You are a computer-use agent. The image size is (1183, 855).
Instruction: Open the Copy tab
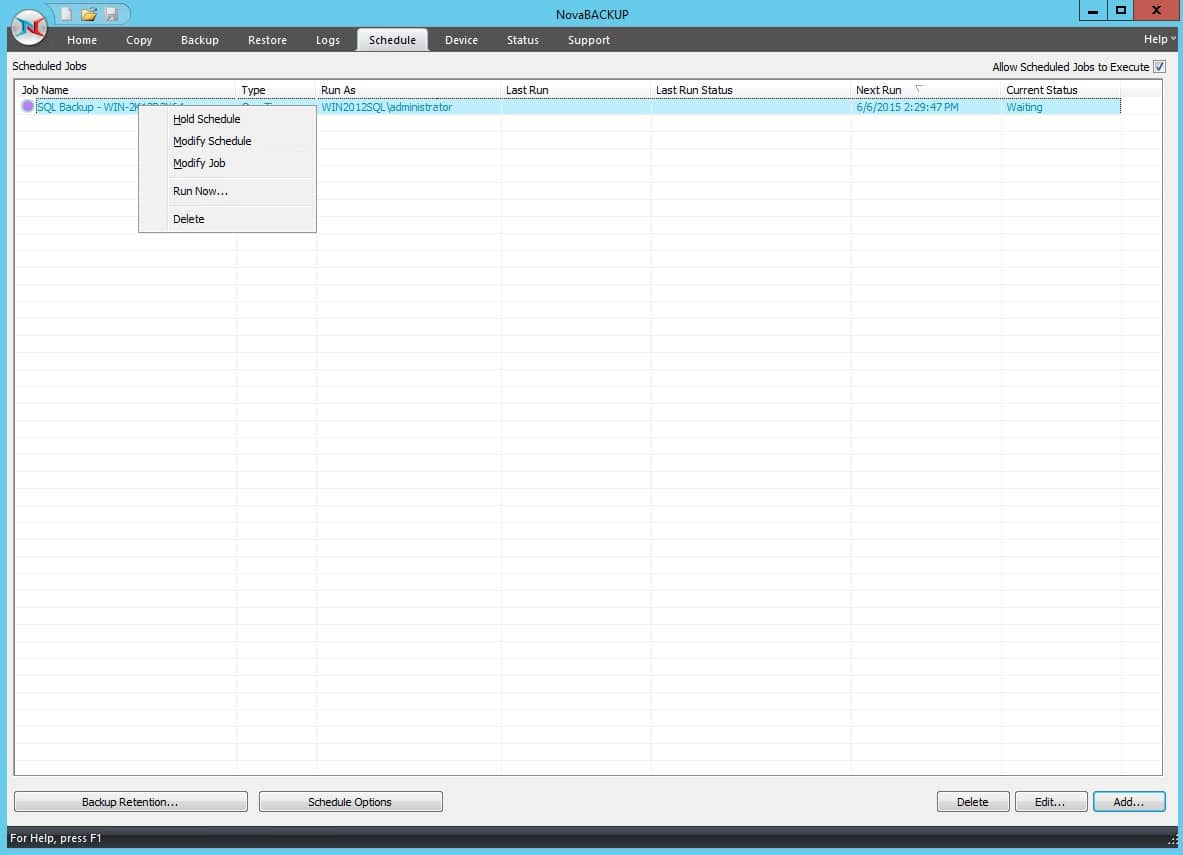pyautogui.click(x=139, y=40)
